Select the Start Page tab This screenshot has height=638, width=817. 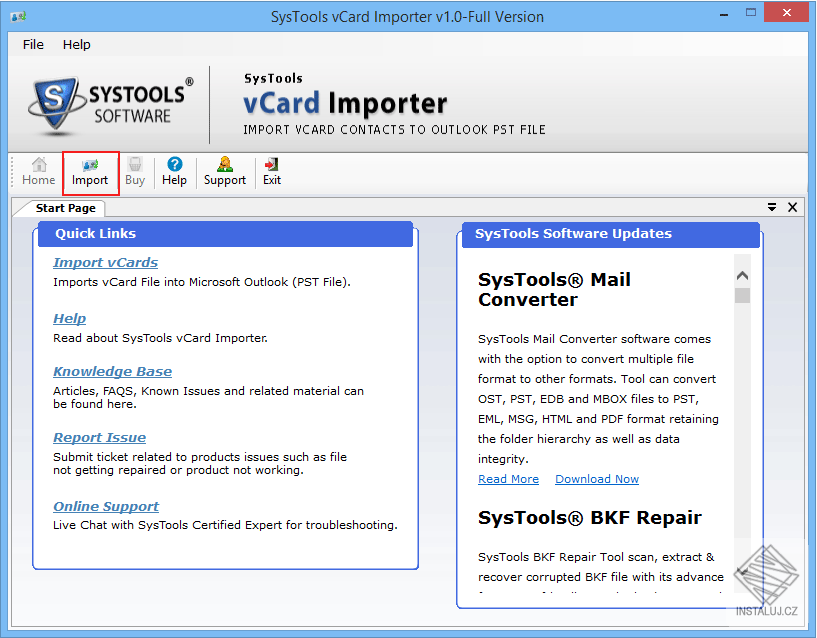[66, 208]
